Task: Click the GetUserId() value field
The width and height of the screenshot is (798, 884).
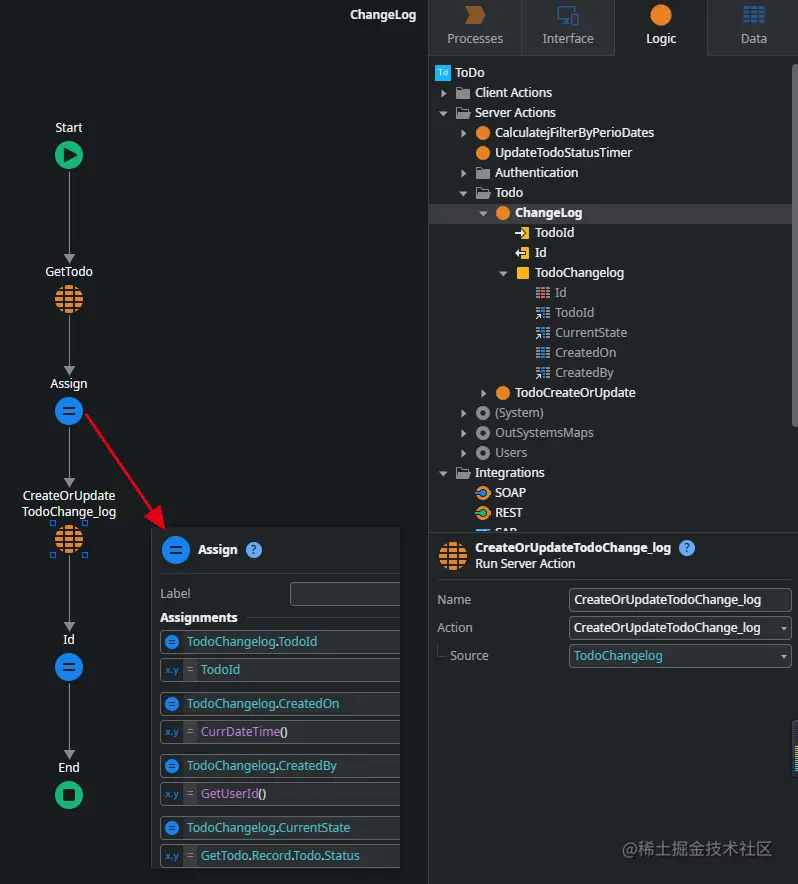Action: [x=280, y=794]
